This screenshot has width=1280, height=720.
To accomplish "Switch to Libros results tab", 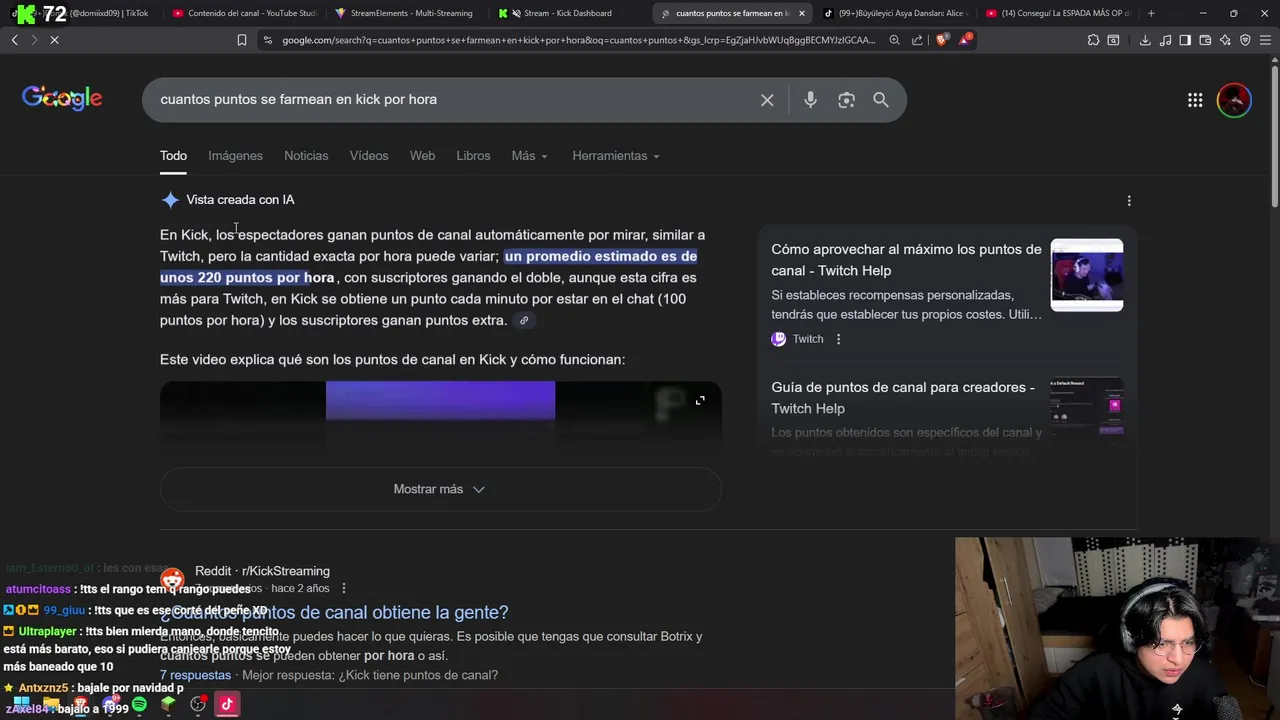I will pyautogui.click(x=473, y=156).
